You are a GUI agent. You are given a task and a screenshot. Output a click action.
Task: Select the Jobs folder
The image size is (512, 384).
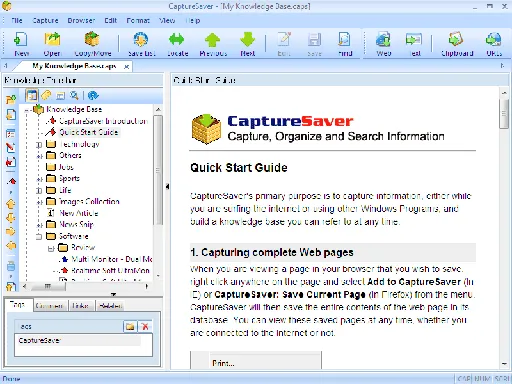pyautogui.click(x=66, y=167)
